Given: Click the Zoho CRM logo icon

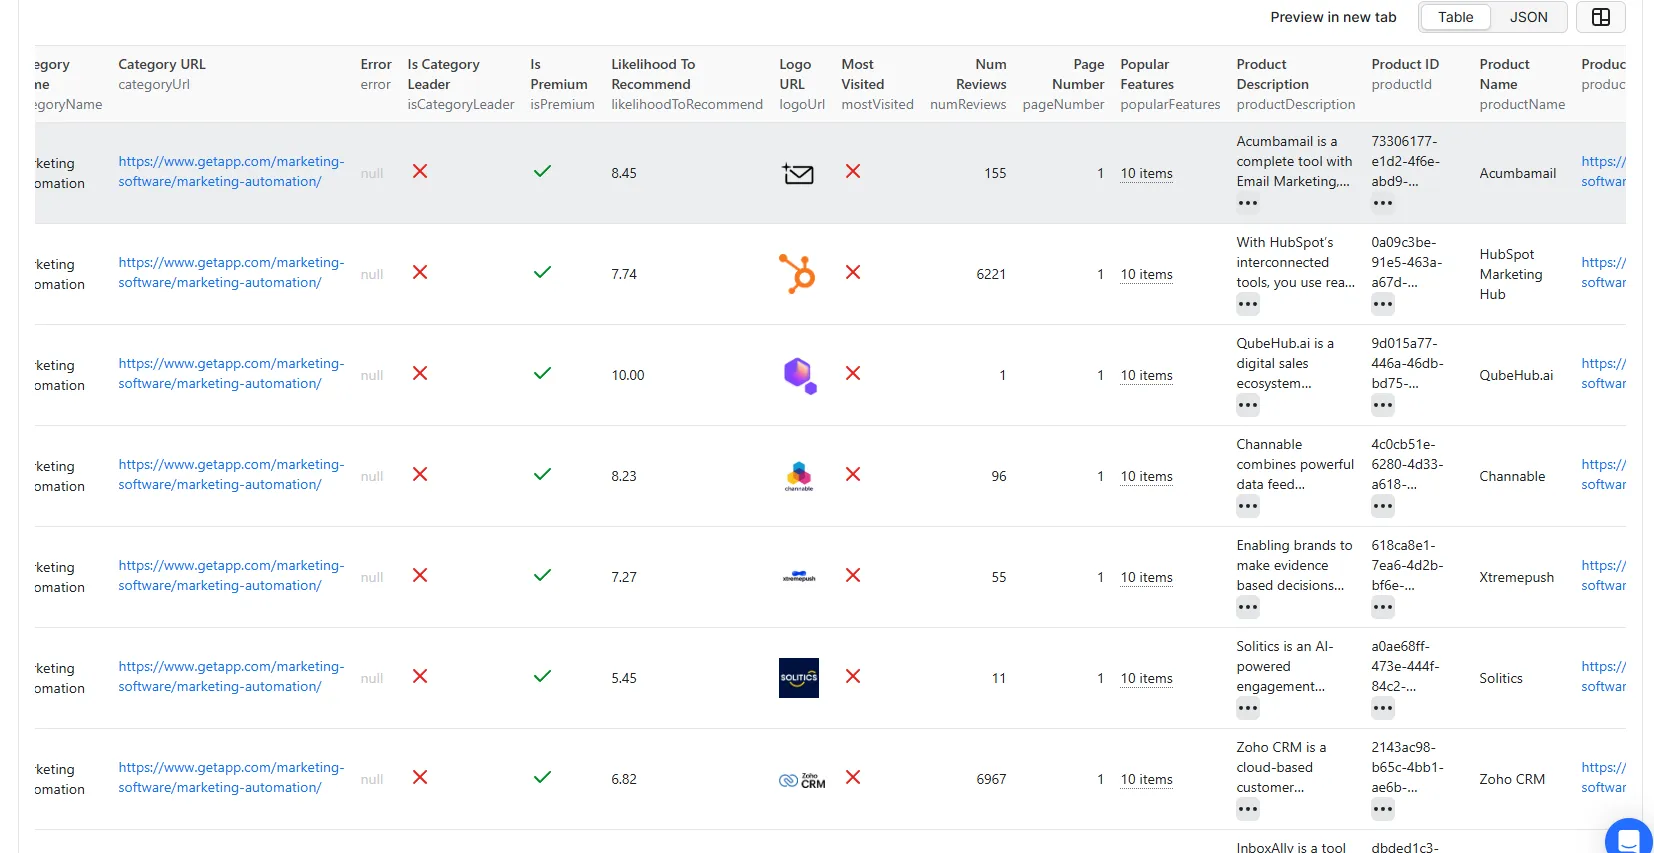Looking at the screenshot, I should point(801,780).
